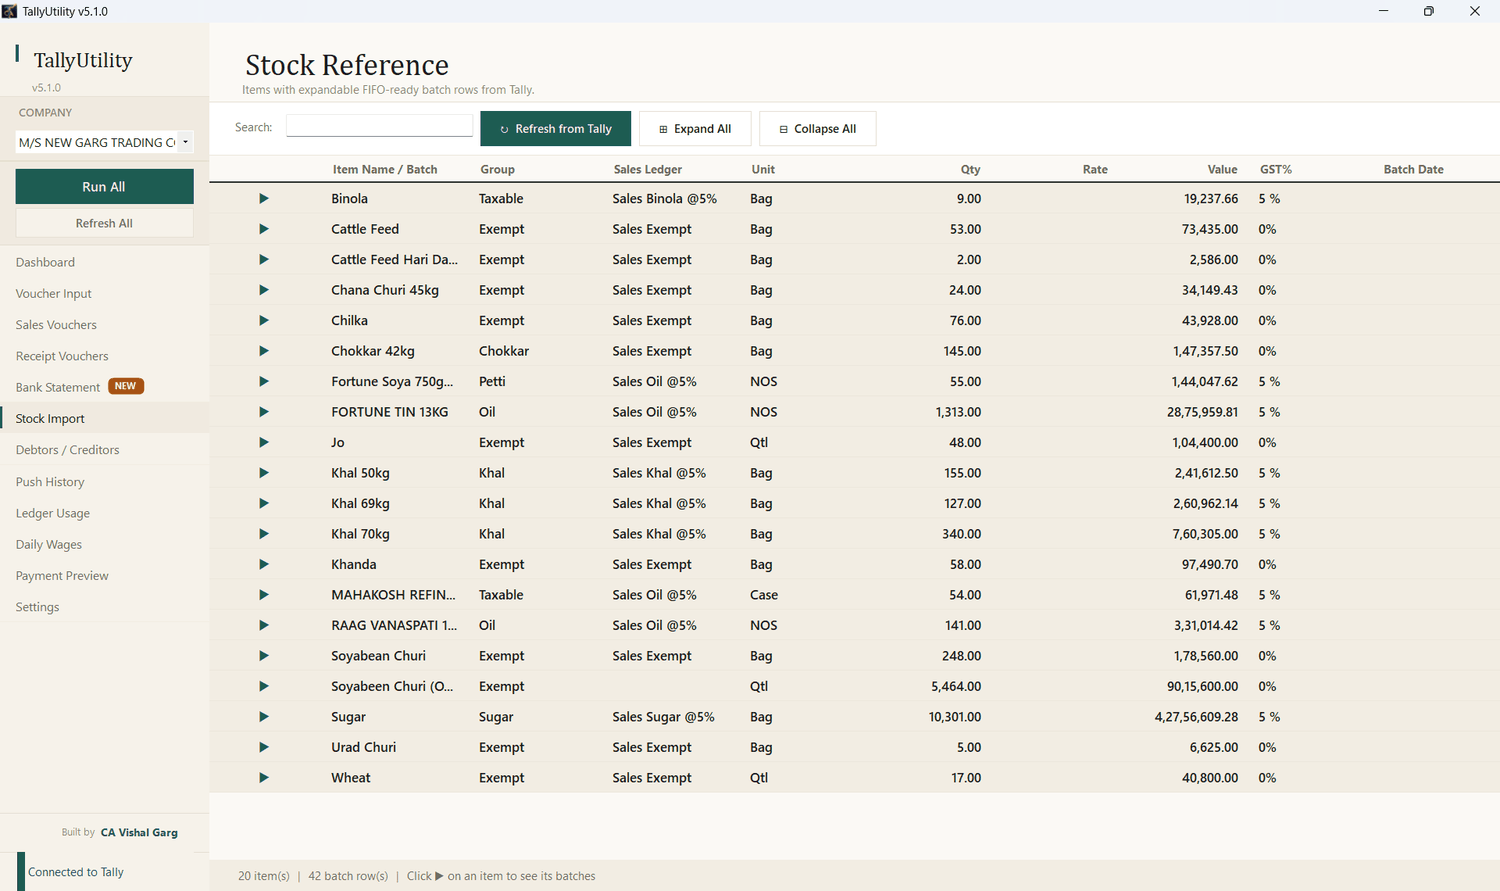Expand the Binola item row

[x=264, y=199]
